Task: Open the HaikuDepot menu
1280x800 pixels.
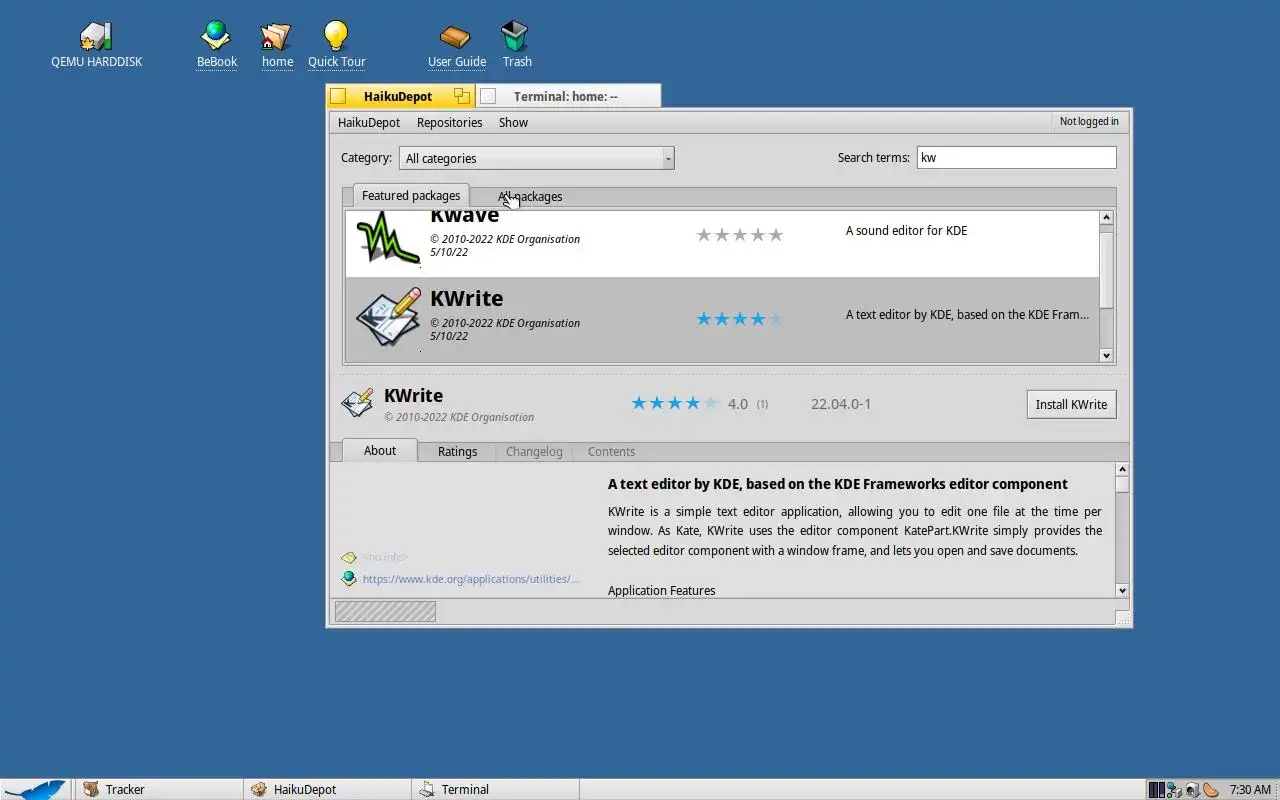Action: click(369, 122)
